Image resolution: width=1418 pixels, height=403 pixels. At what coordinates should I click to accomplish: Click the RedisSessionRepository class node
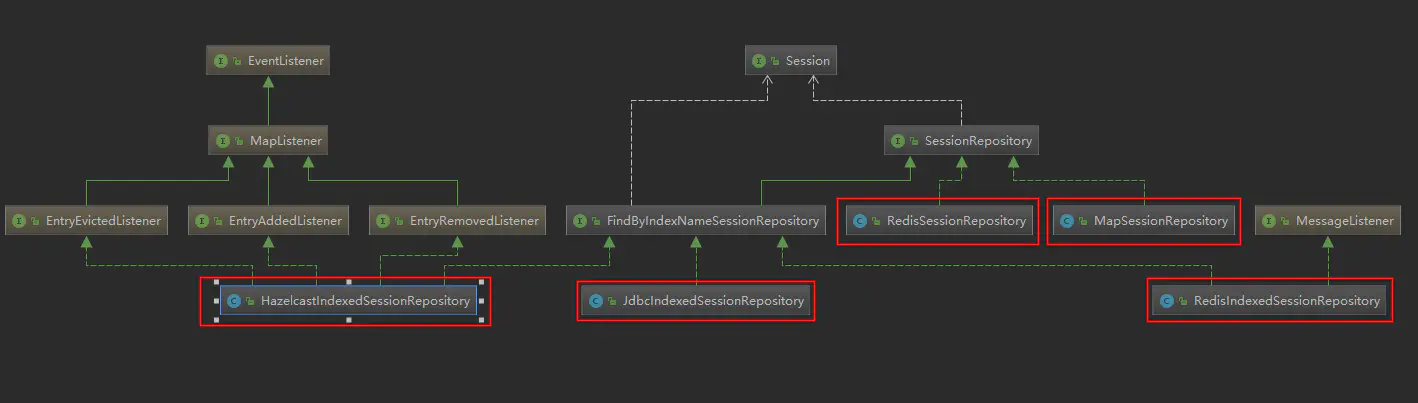(x=938, y=220)
